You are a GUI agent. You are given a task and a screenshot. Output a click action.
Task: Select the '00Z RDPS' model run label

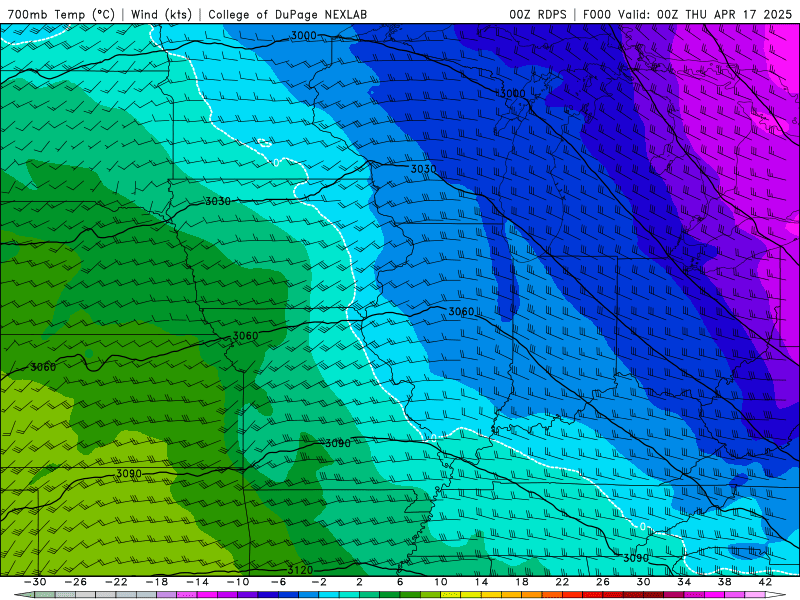(x=537, y=14)
